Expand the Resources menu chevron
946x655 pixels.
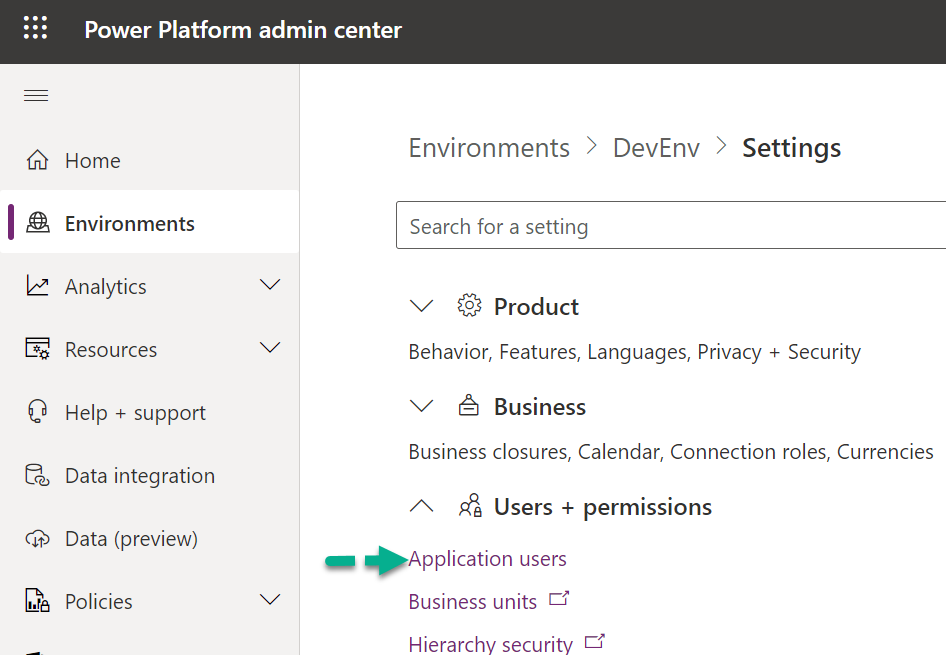(x=270, y=349)
